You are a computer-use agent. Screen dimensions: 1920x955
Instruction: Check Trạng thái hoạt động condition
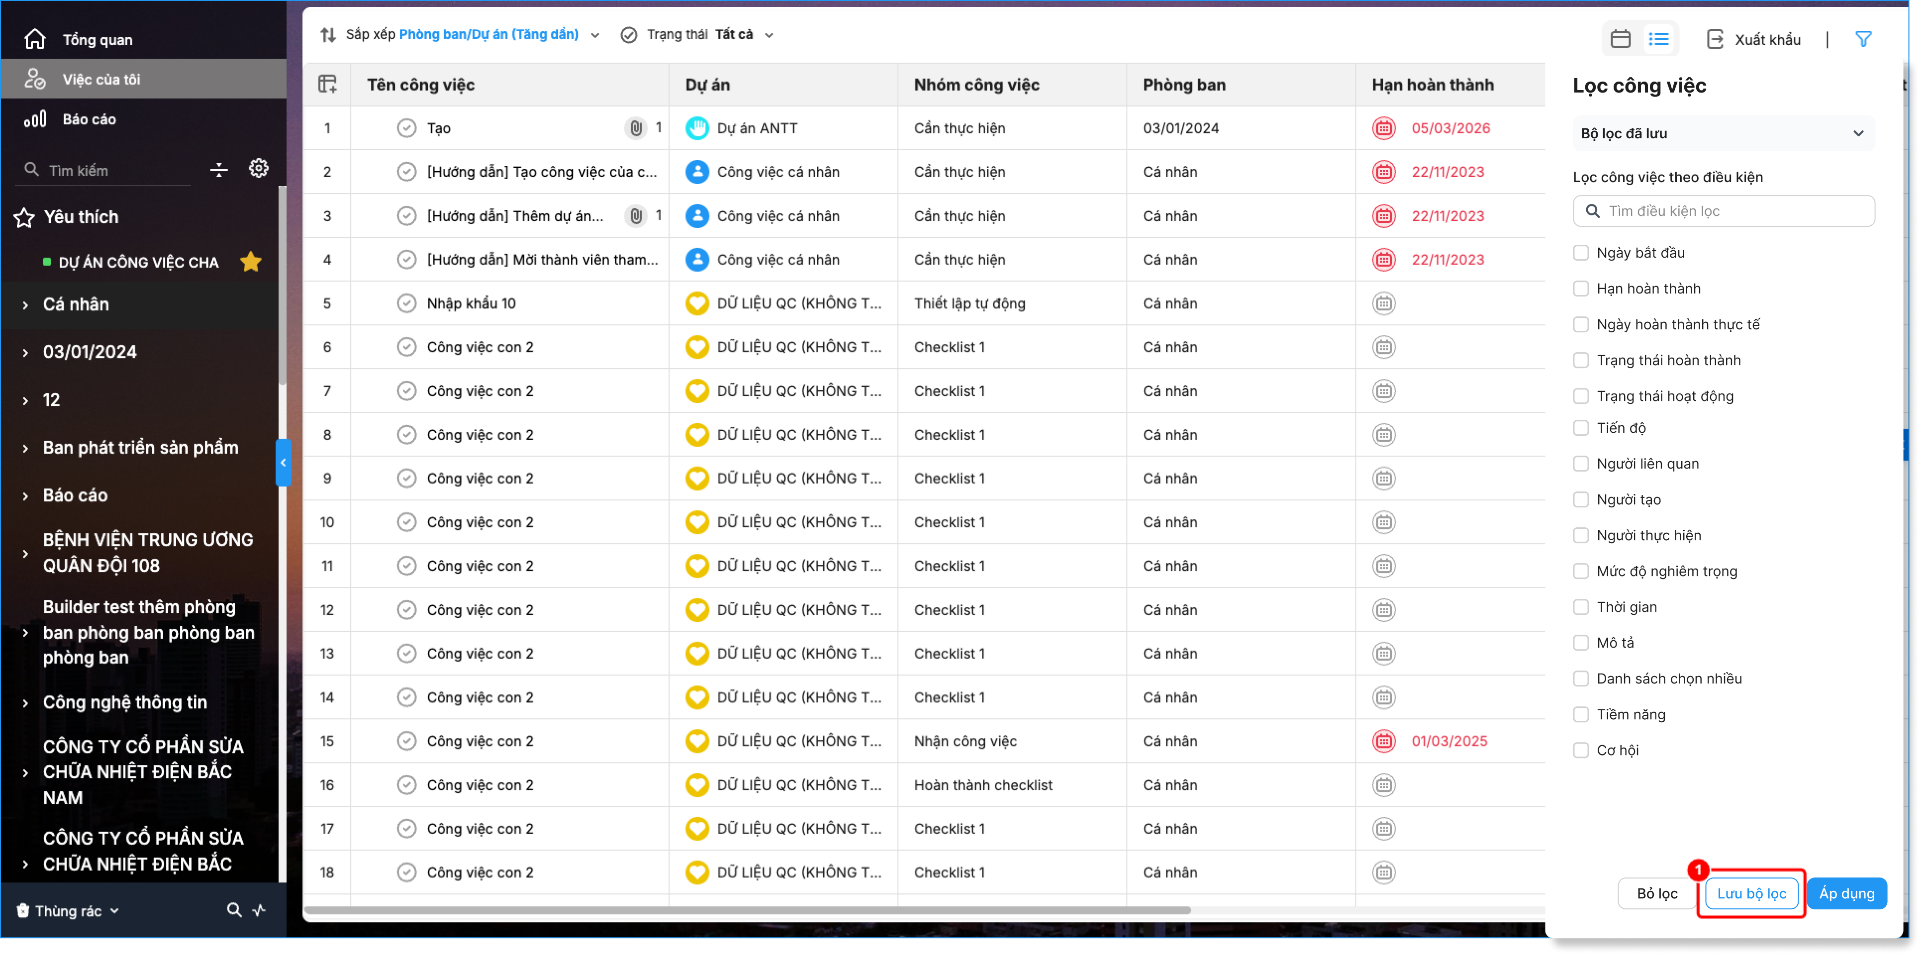click(x=1581, y=396)
